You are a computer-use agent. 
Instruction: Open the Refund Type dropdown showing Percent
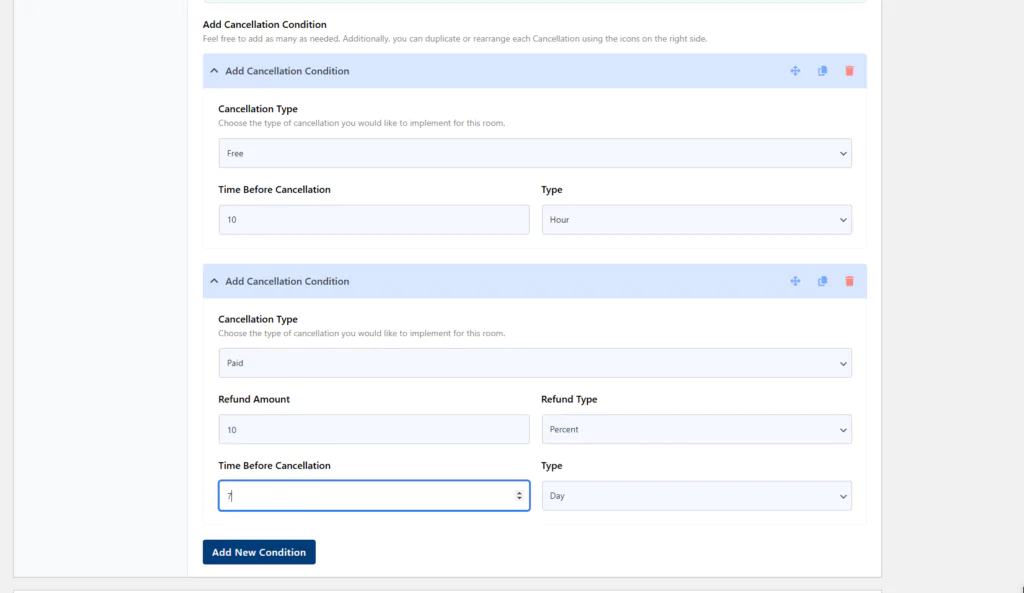click(696, 429)
